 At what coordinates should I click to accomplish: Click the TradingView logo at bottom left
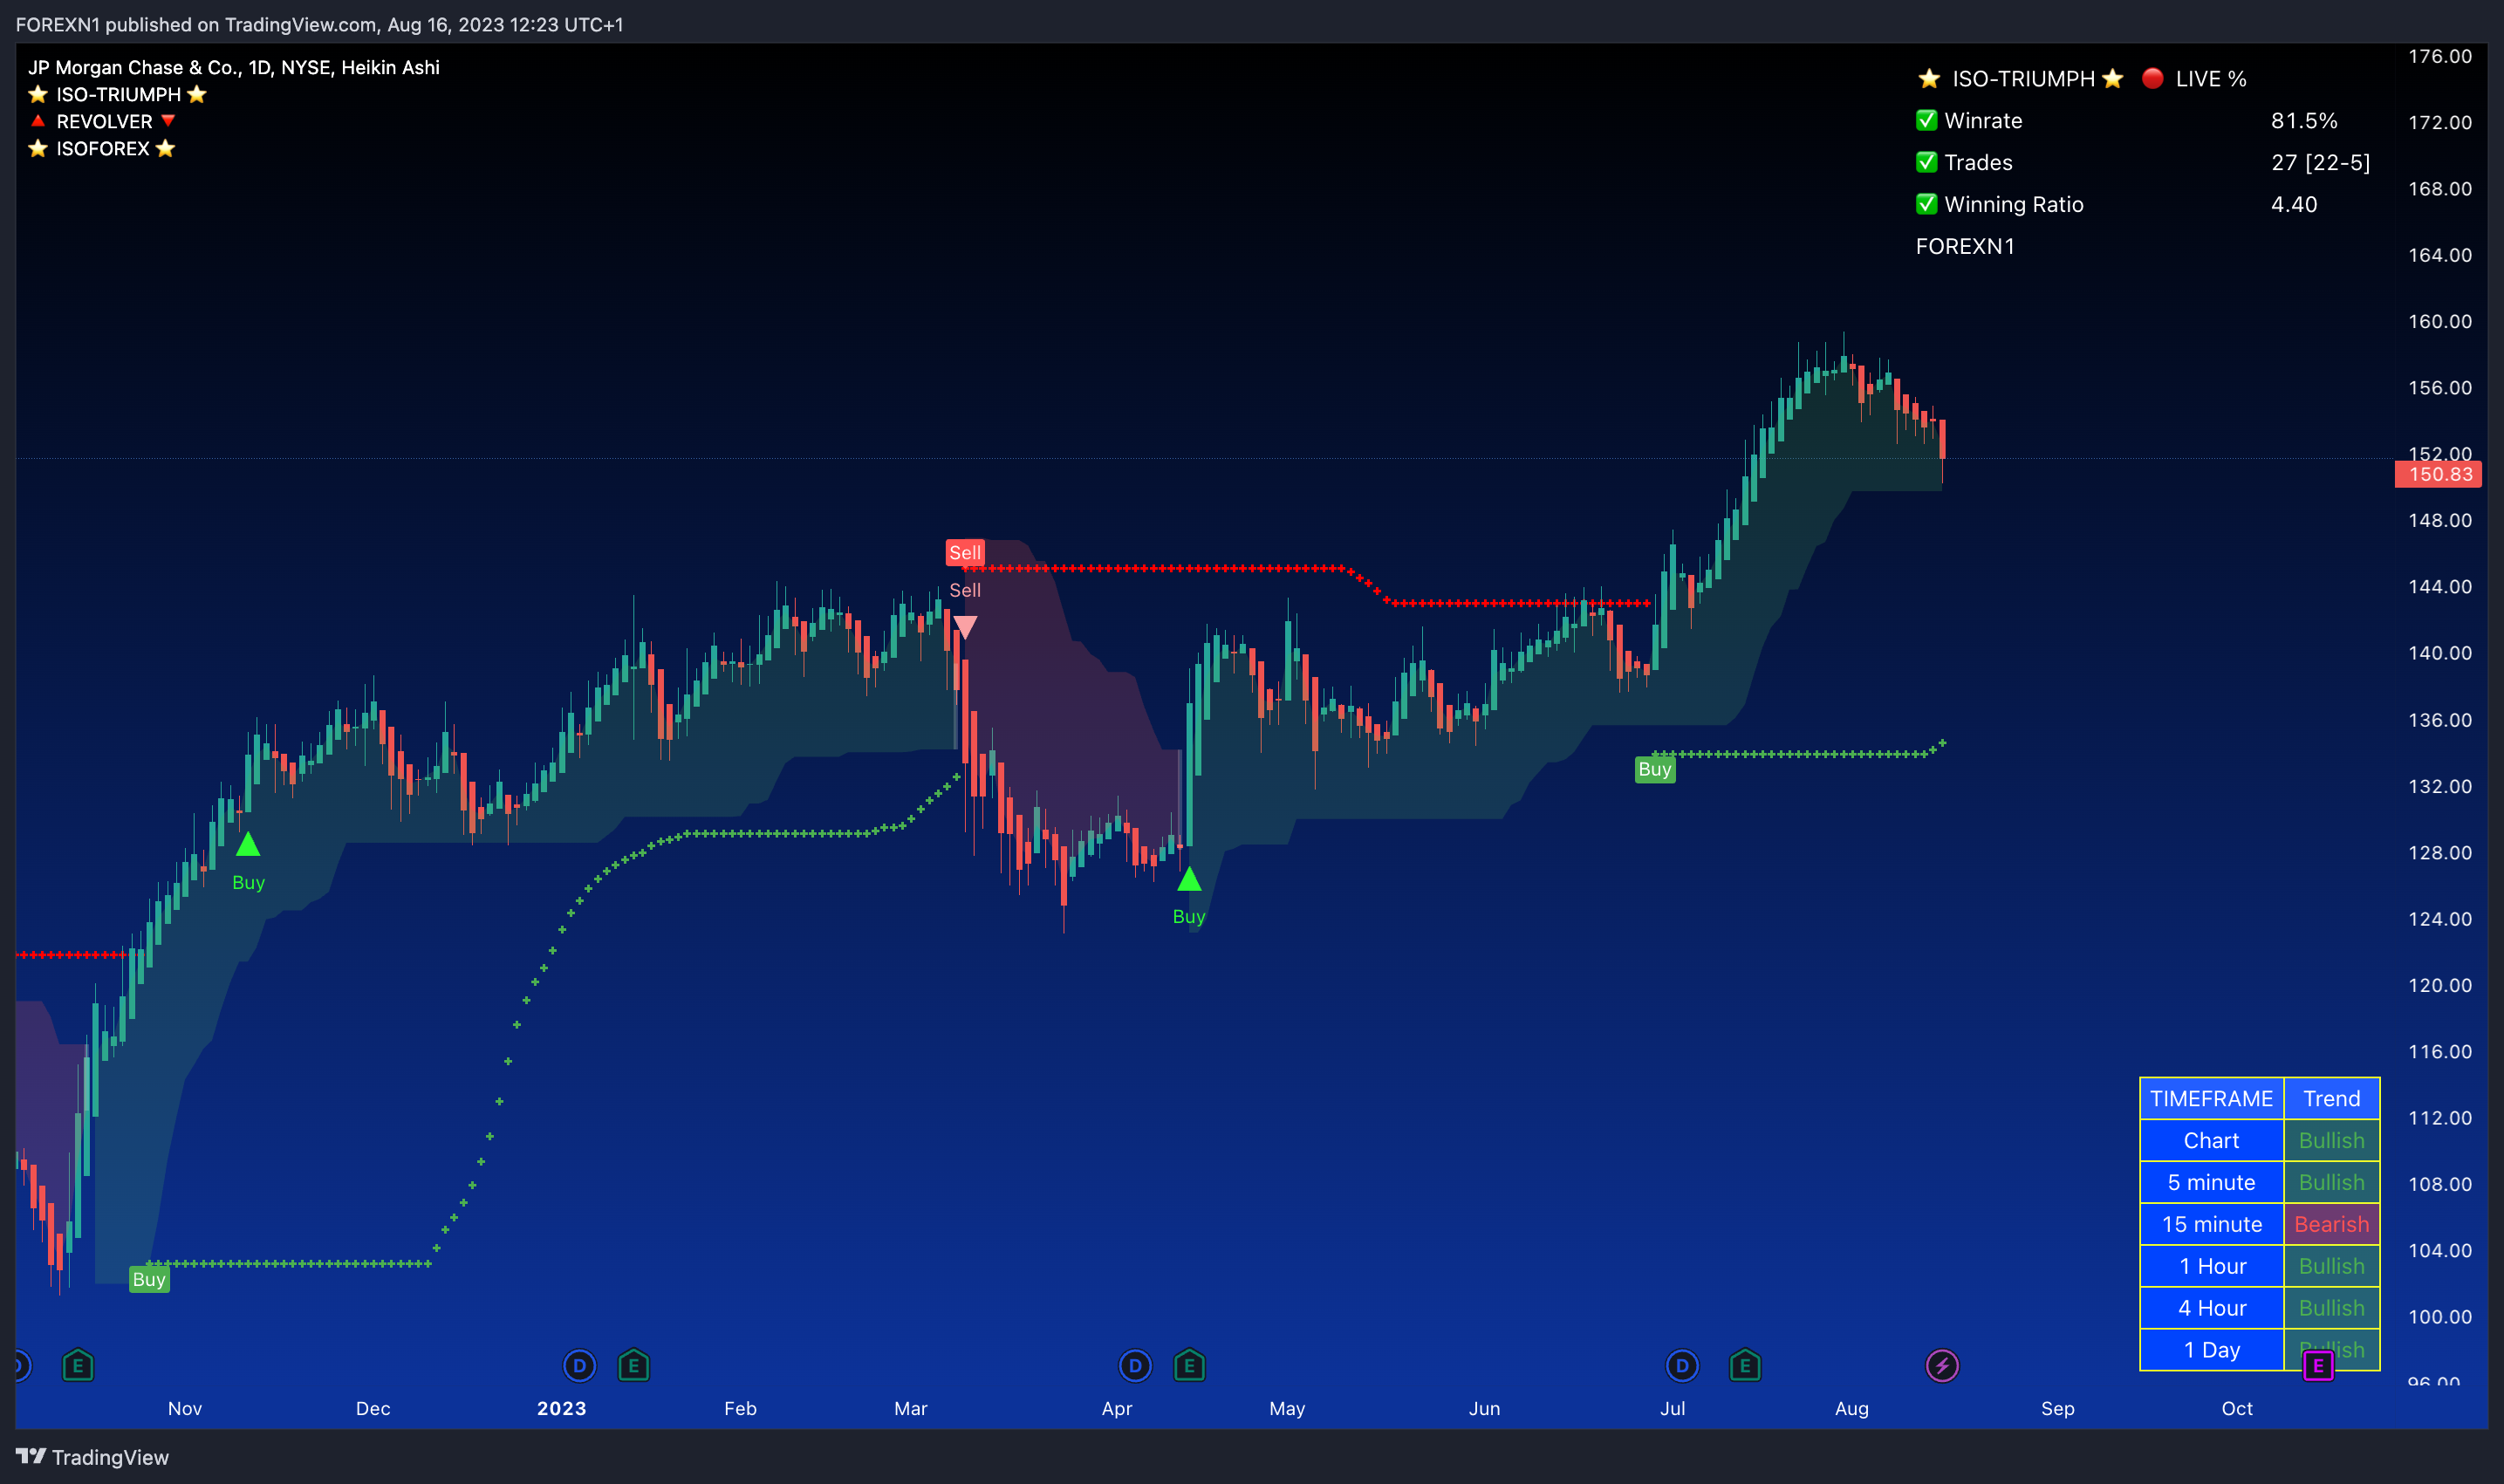[x=92, y=1457]
